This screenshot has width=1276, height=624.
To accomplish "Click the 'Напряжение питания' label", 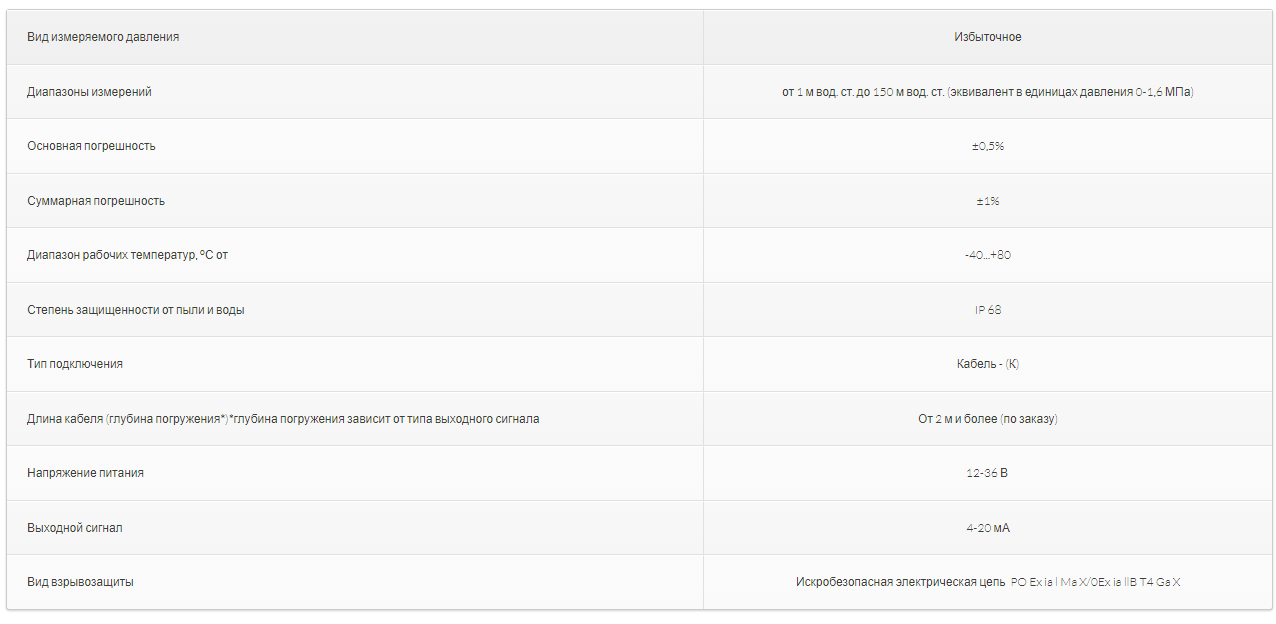I will 85,473.
